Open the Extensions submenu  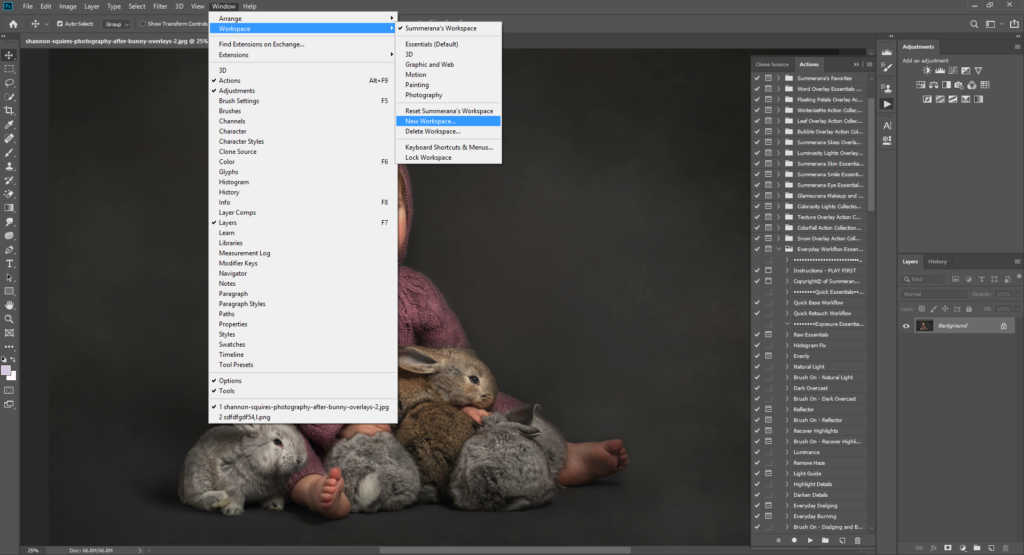(303, 55)
